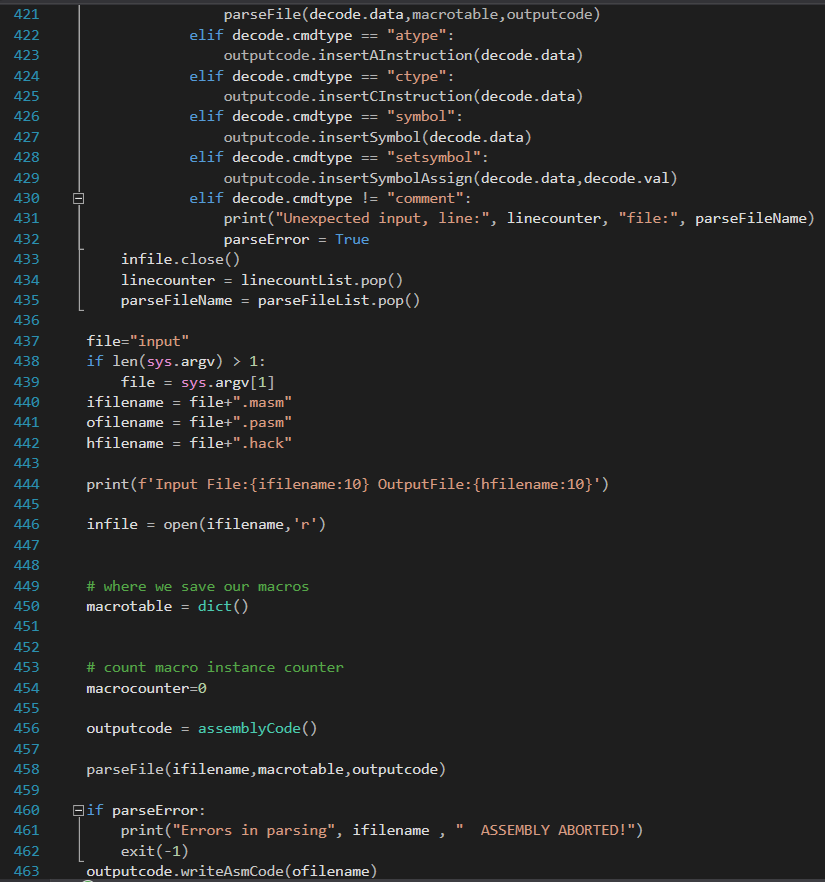Click 'insertSymbol(decode.data)' call on line 427
The width and height of the screenshot is (825, 882).
click(425, 137)
